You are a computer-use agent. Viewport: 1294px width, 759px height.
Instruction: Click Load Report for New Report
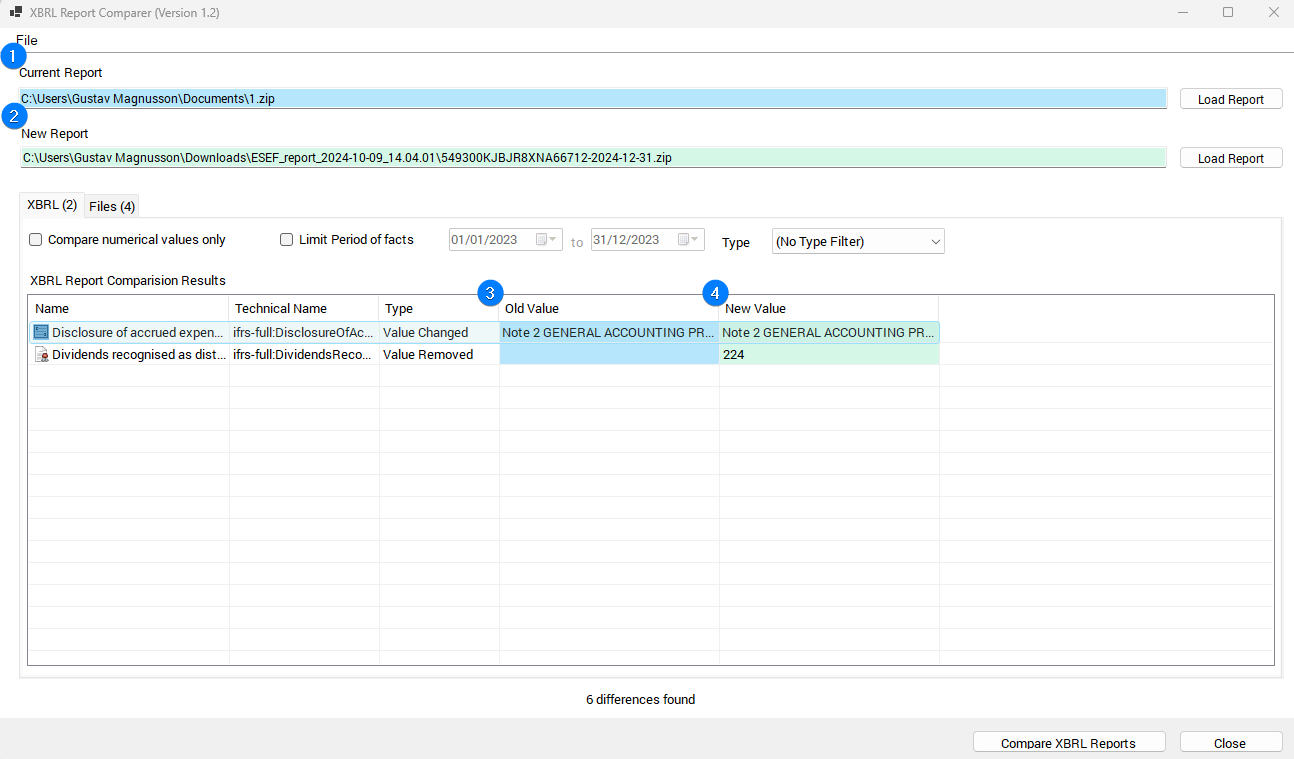click(1231, 158)
